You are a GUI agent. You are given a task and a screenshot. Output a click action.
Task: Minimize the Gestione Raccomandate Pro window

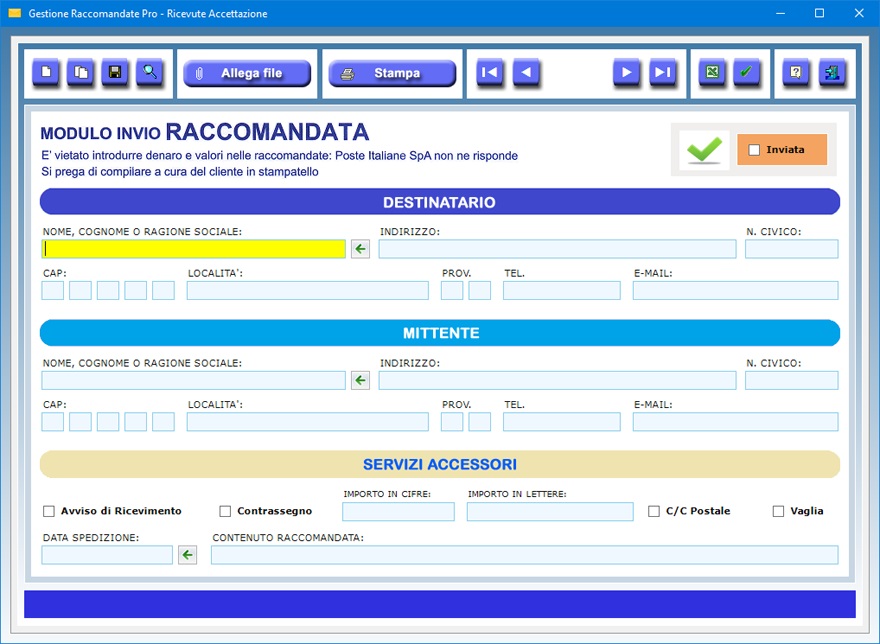coord(780,13)
